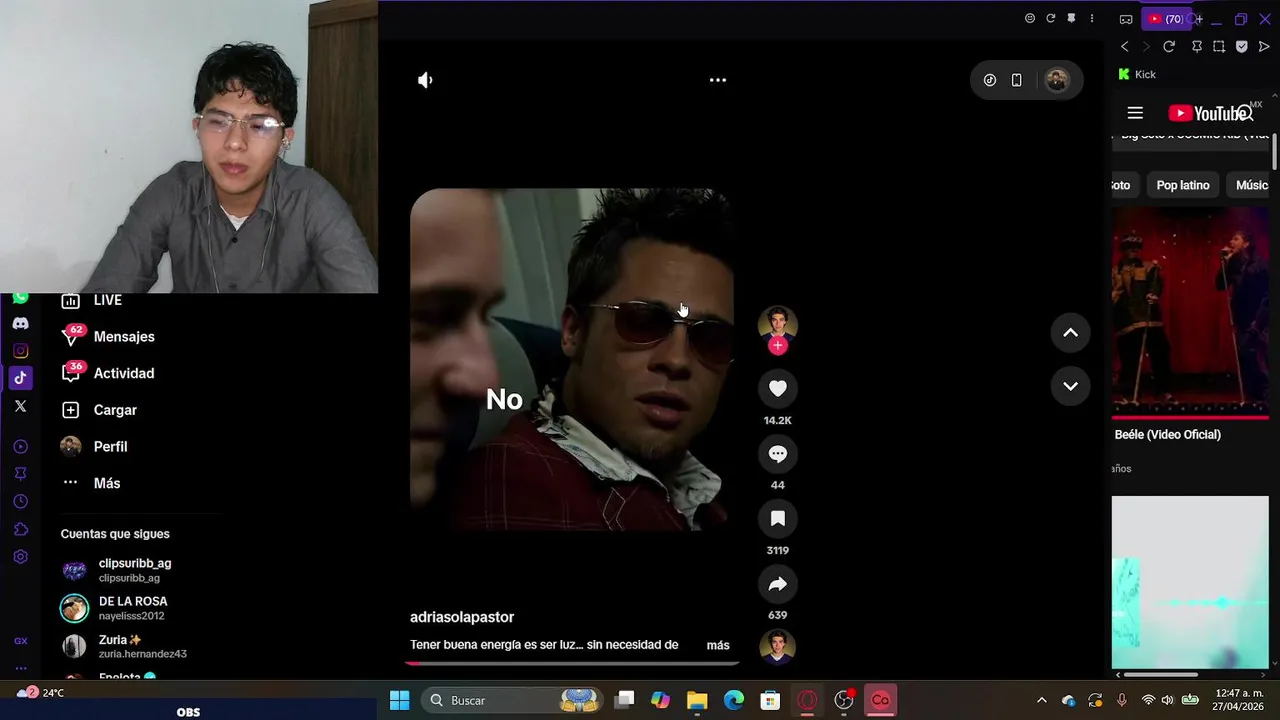The image size is (1280, 720).
Task: Open History clock icon in Opera sidebar
Action: click(x=20, y=502)
